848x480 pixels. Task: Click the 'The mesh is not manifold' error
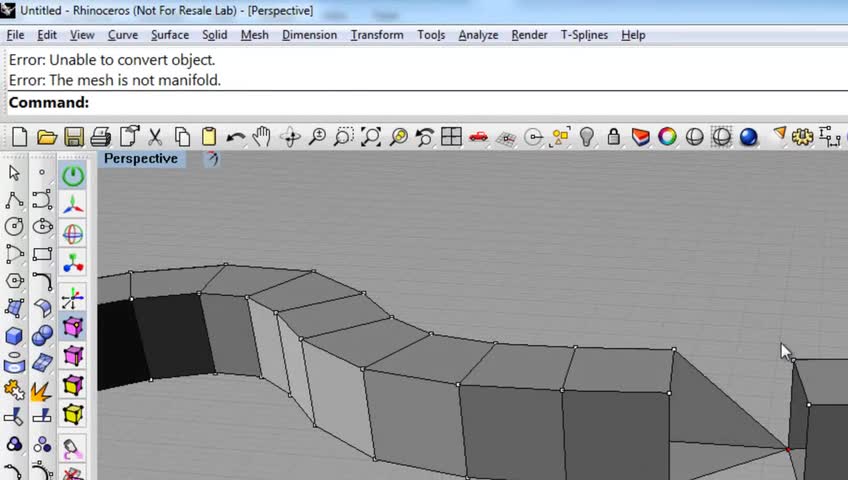click(x=115, y=80)
